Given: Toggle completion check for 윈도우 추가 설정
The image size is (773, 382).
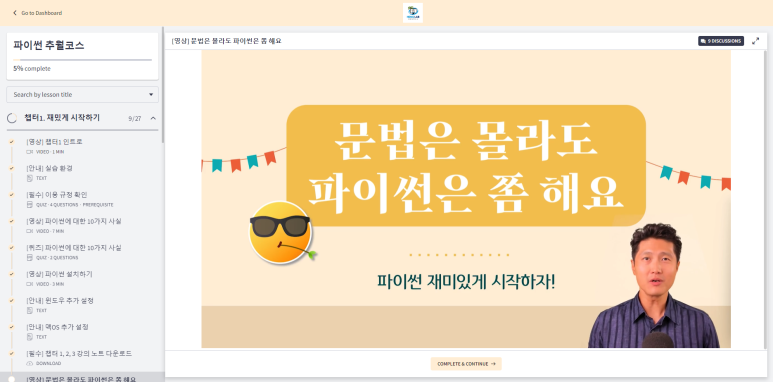Looking at the screenshot, I should coord(11,301).
